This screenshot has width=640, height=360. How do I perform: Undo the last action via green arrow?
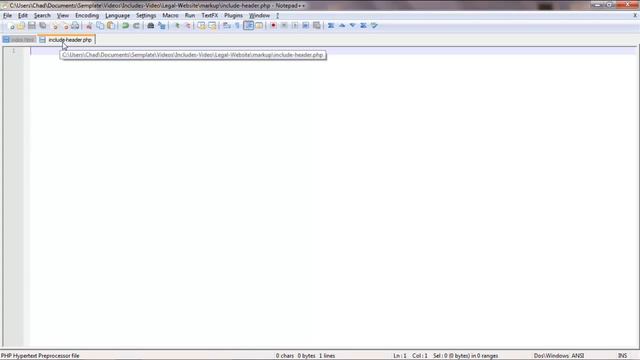click(x=125, y=26)
